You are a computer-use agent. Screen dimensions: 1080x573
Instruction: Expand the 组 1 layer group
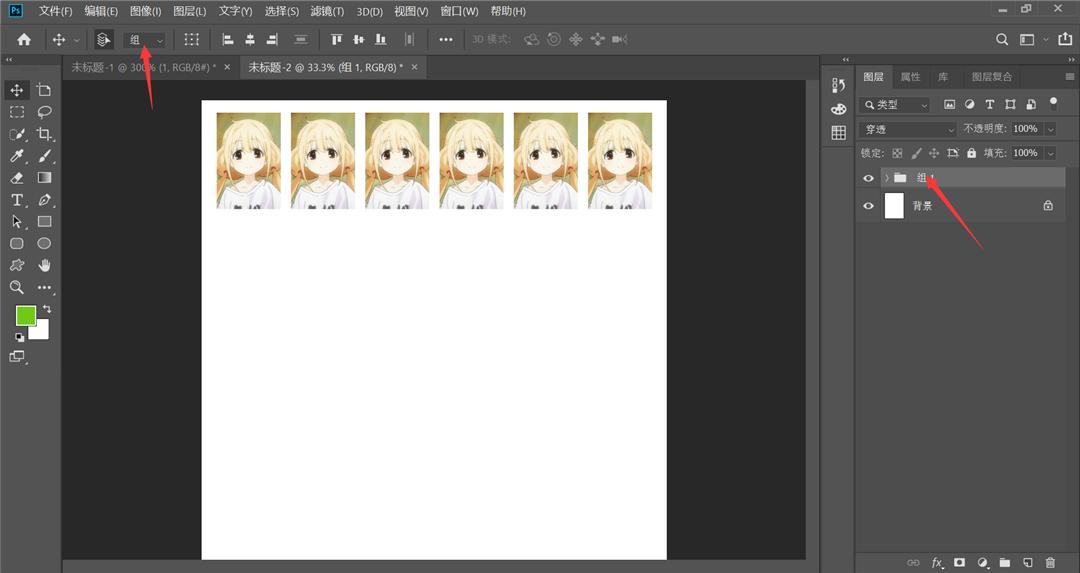[886, 178]
